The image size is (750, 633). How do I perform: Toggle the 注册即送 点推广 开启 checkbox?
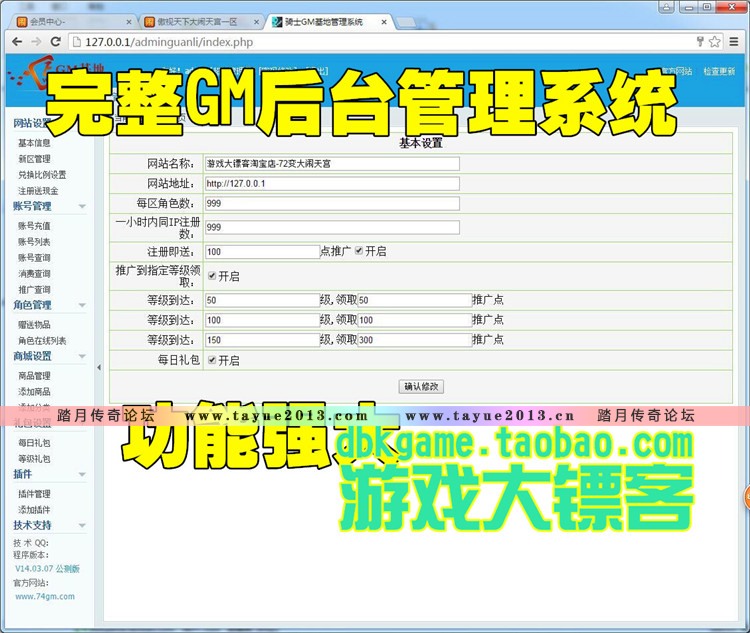(359, 251)
